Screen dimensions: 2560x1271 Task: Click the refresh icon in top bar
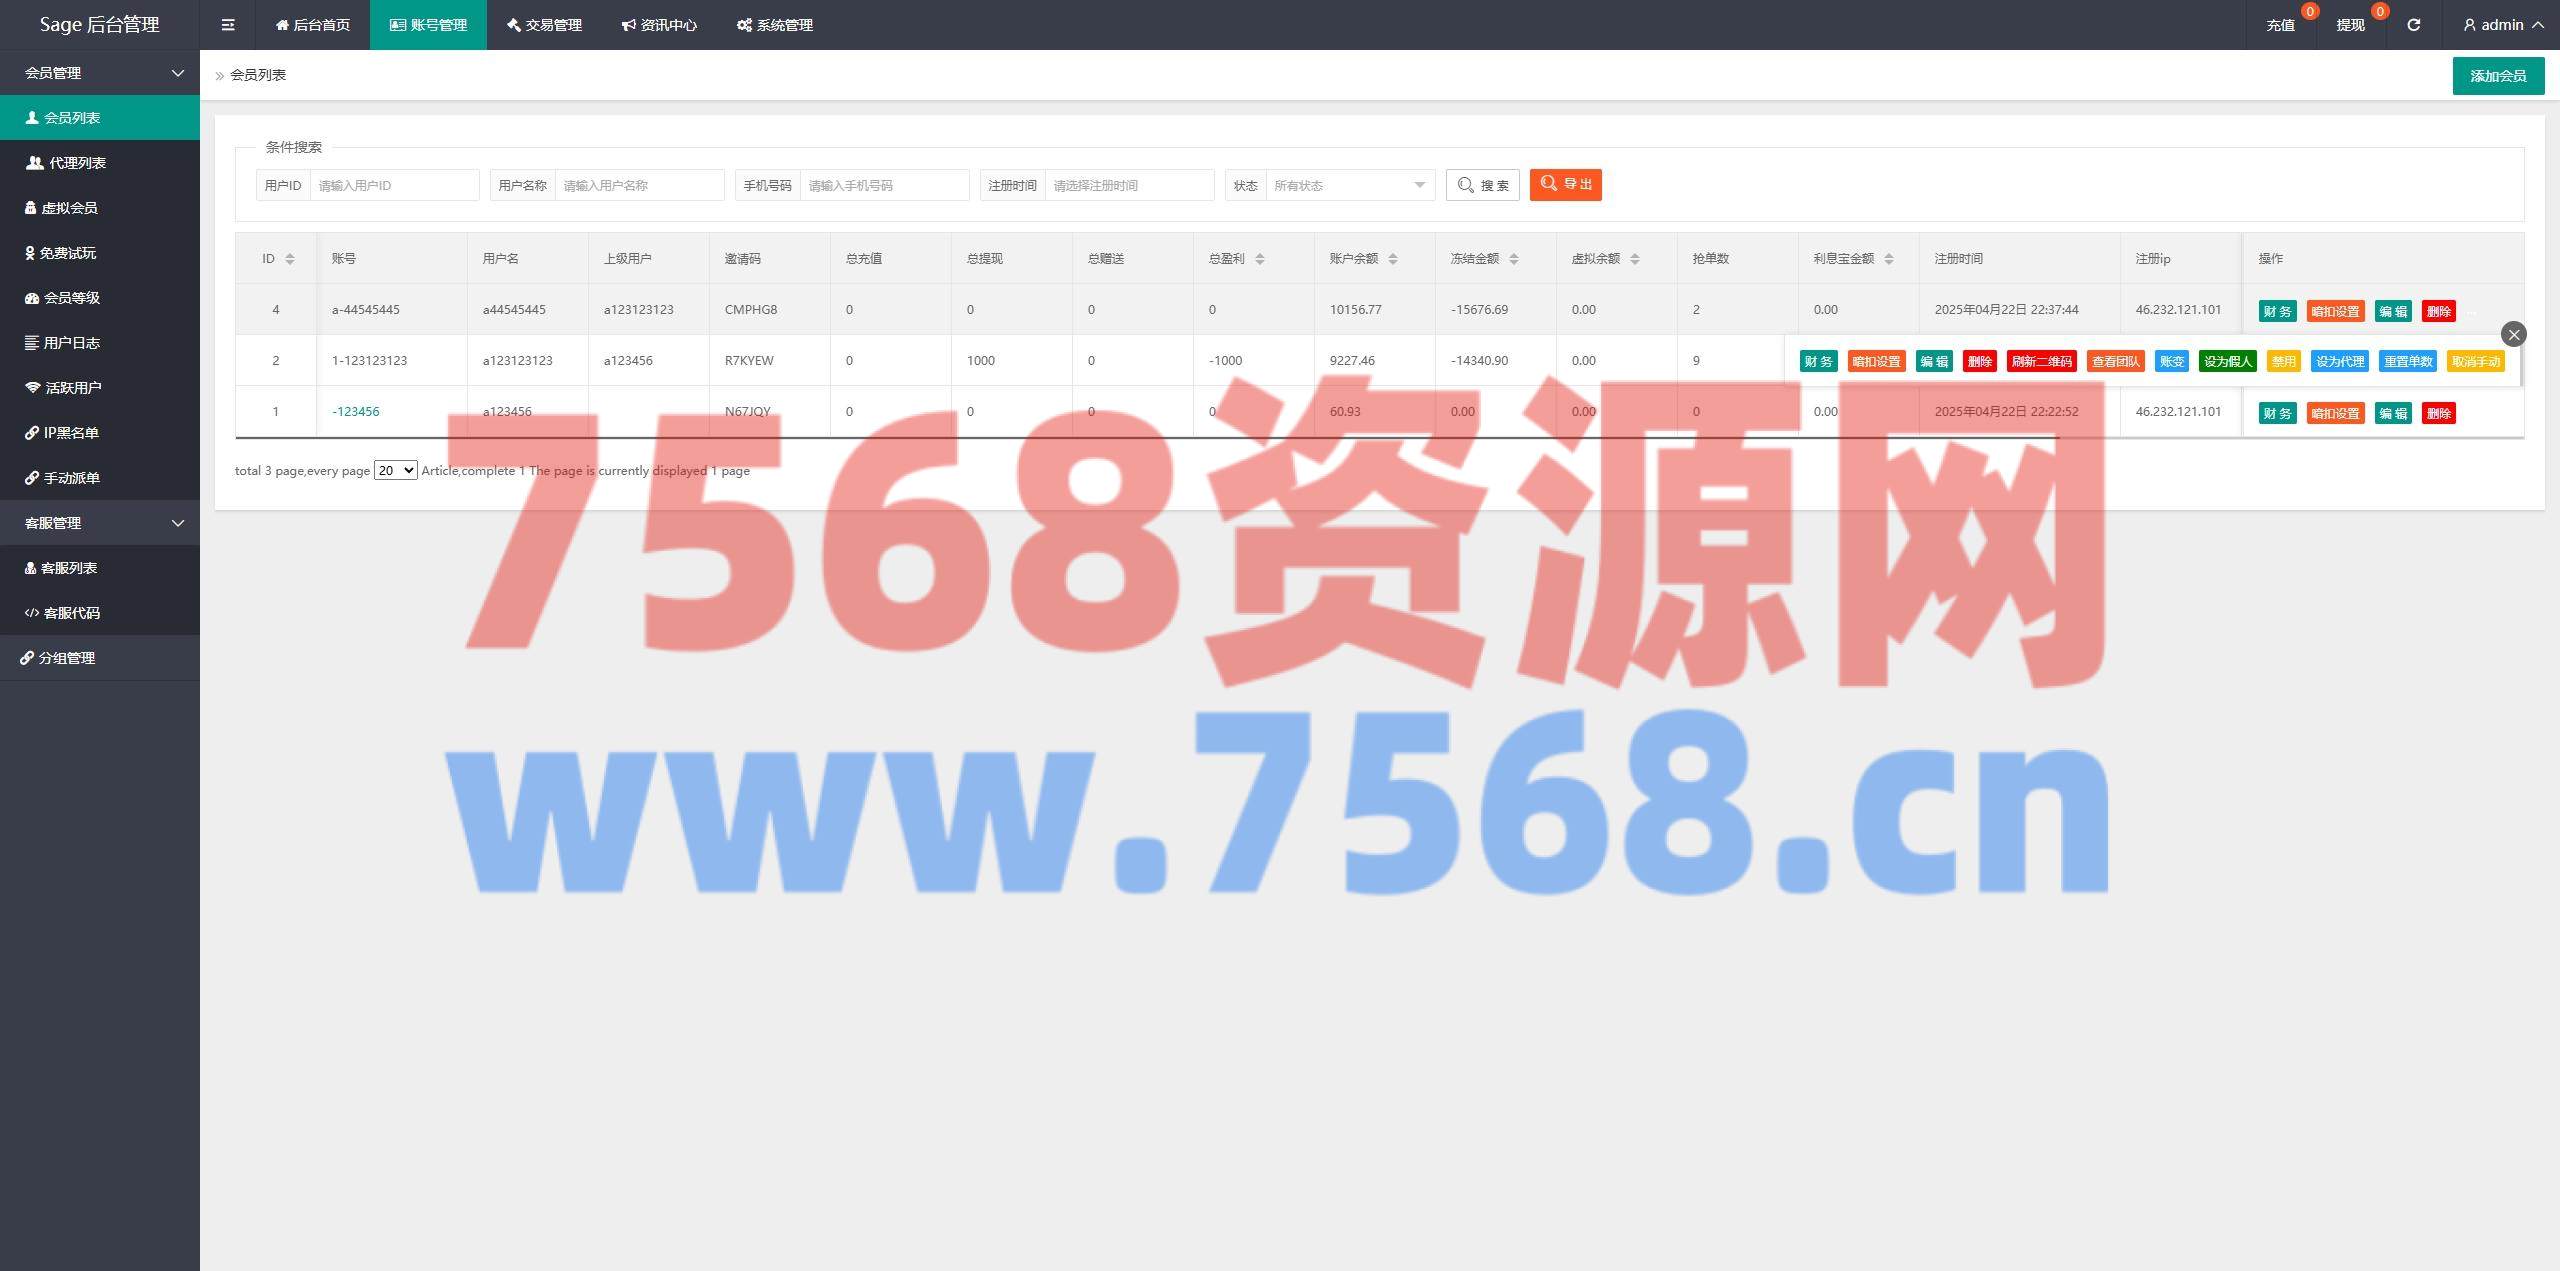tap(2413, 25)
